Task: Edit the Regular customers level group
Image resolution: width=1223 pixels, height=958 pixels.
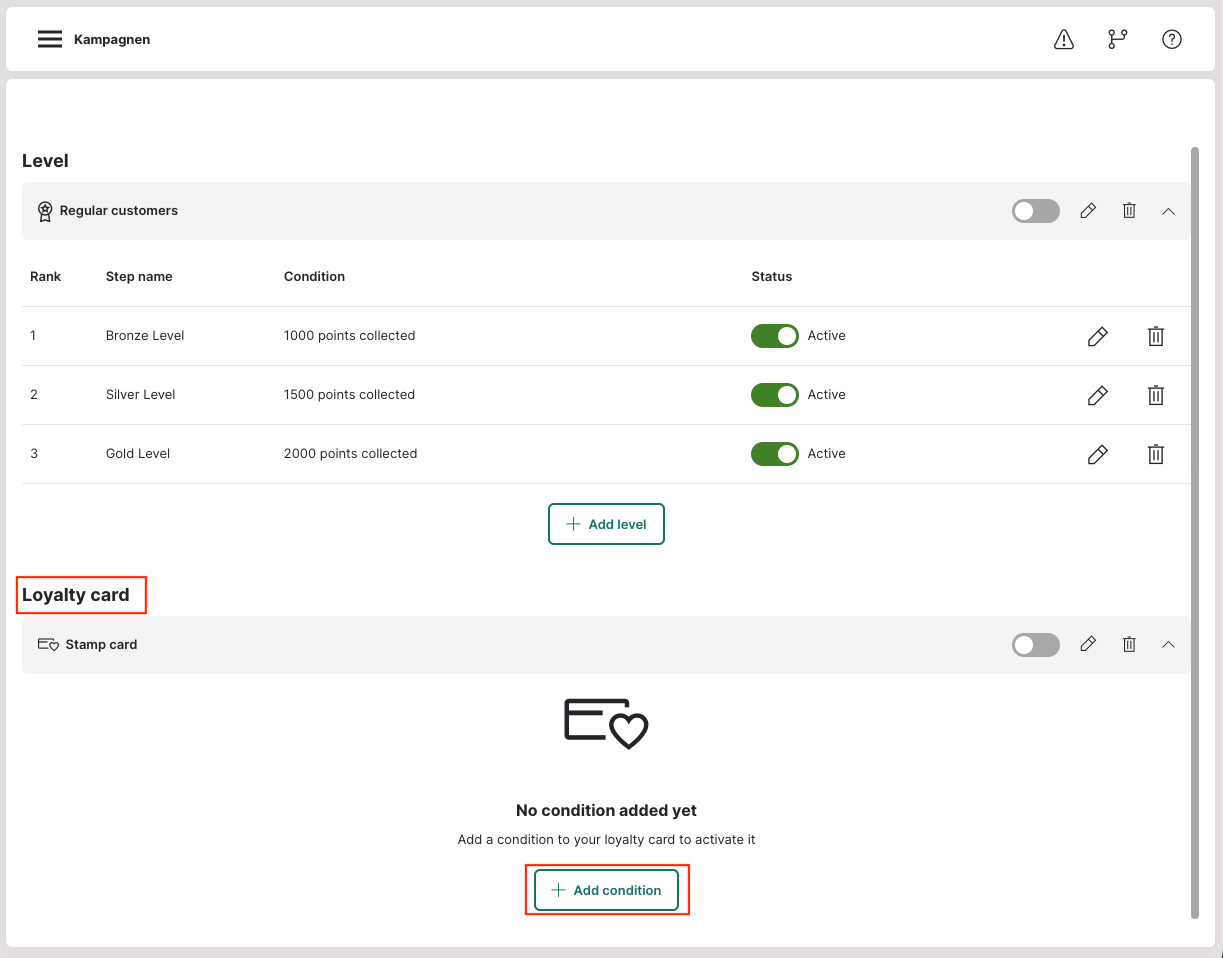Action: (x=1088, y=211)
